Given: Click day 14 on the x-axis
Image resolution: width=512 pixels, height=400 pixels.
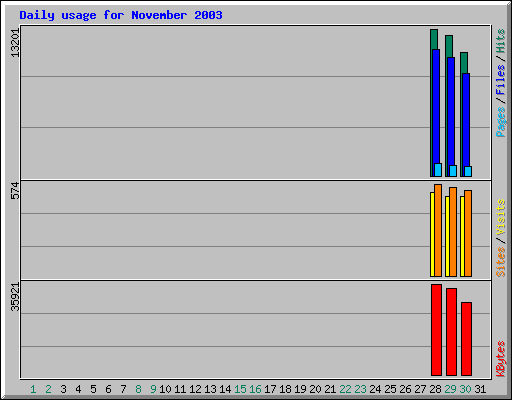Looking at the screenshot, I should (225, 389).
